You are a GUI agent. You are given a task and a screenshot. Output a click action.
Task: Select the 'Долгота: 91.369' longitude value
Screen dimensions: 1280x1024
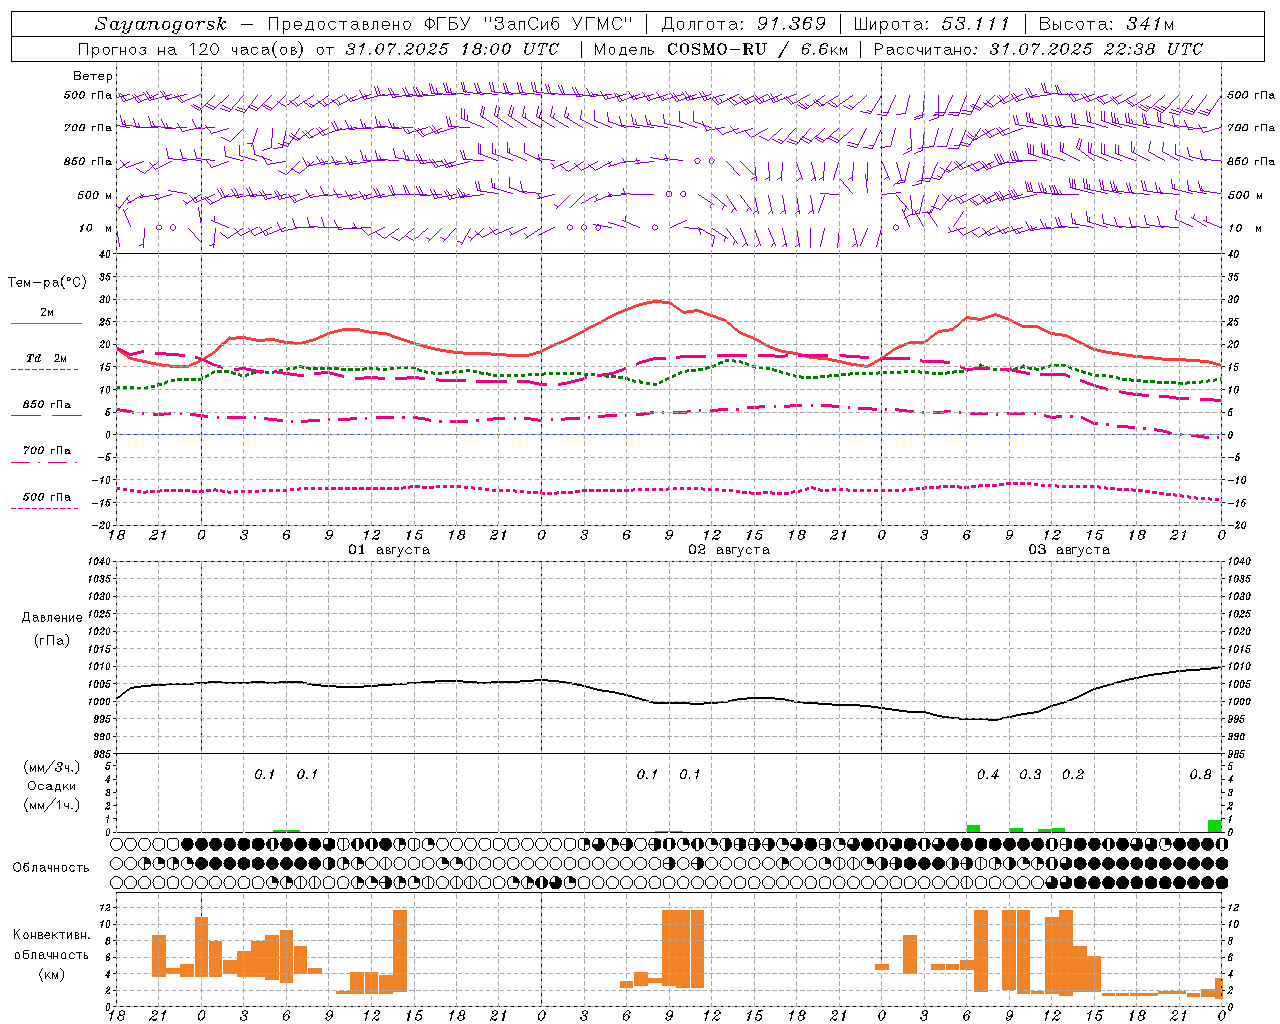pyautogui.click(x=744, y=24)
